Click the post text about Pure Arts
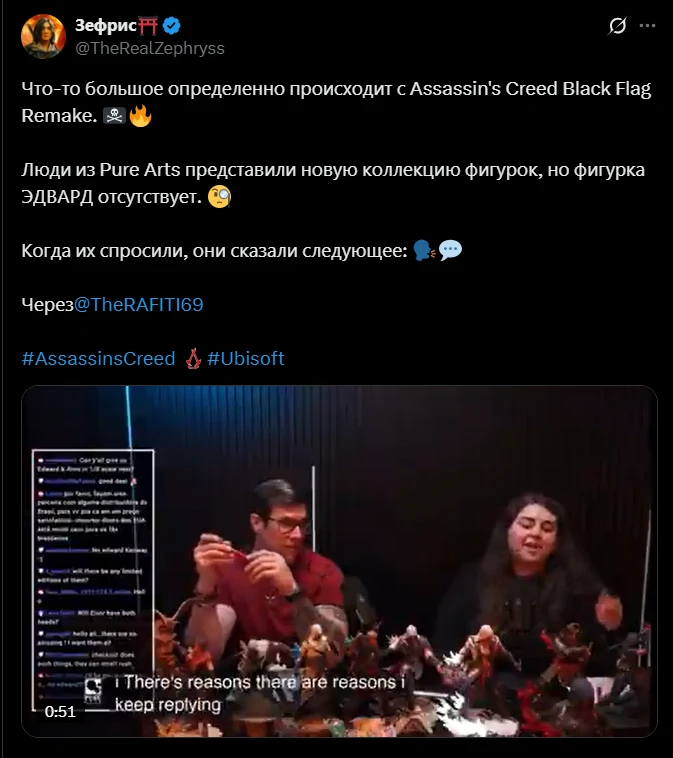This screenshot has width=673, height=758. click(x=333, y=183)
